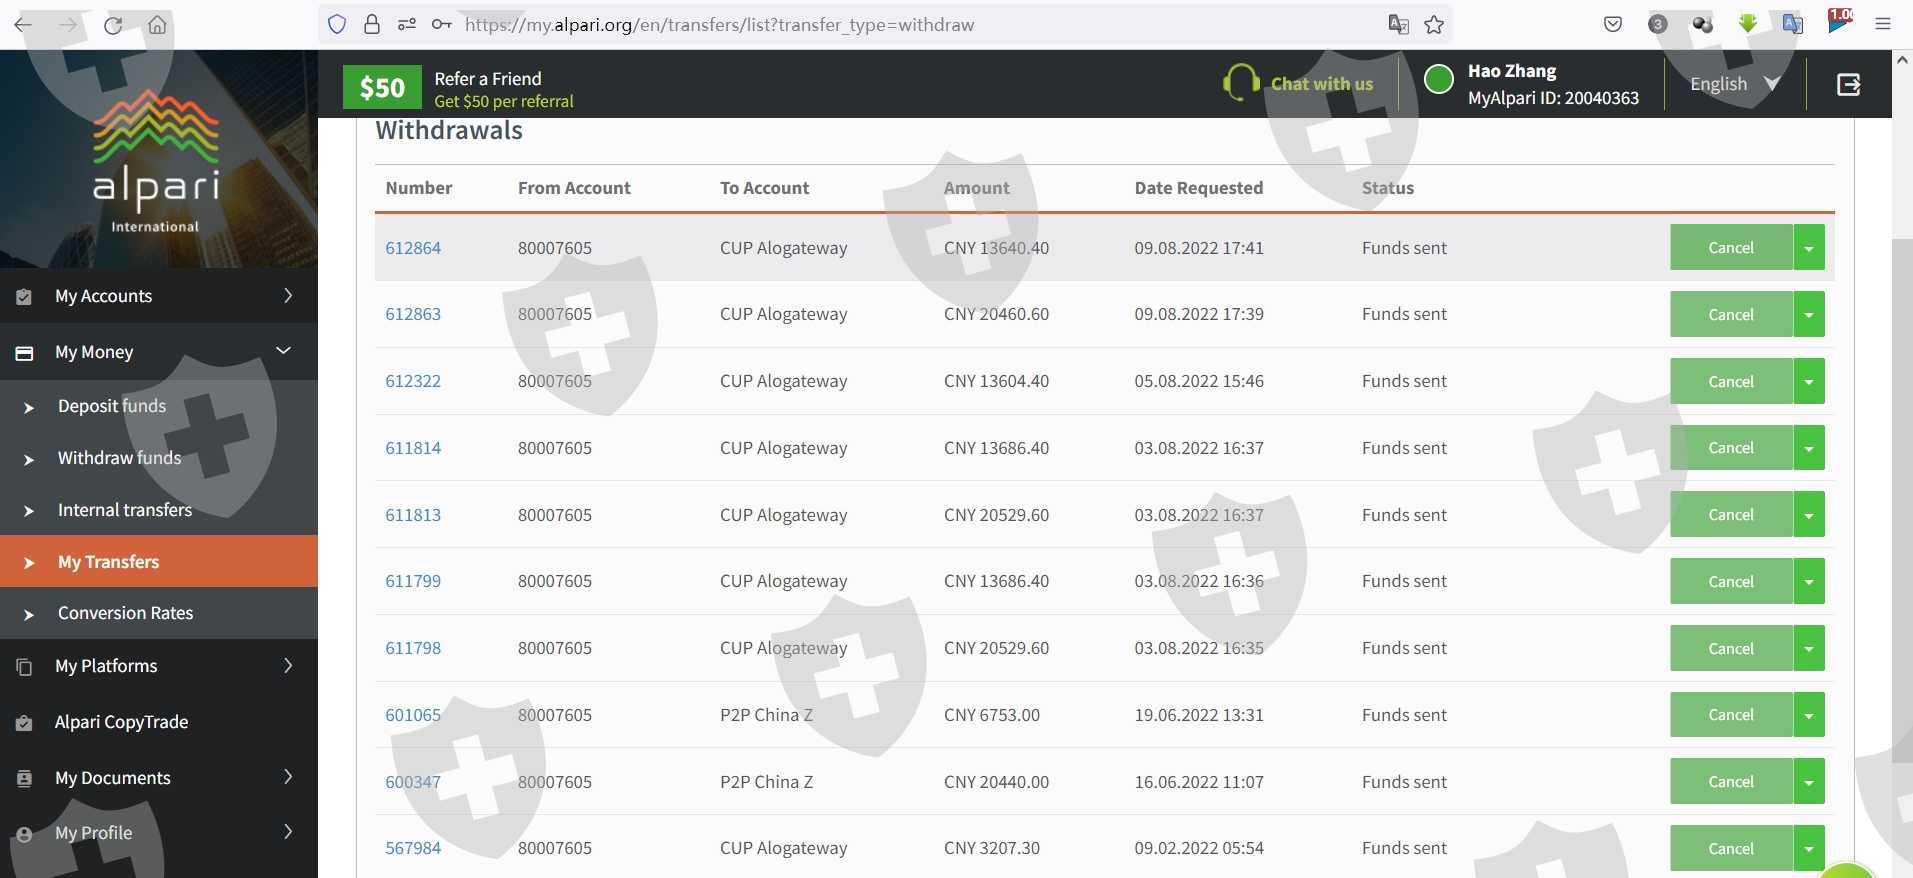Open Conversion Rates menu item
This screenshot has width=1913, height=878.
(x=125, y=613)
